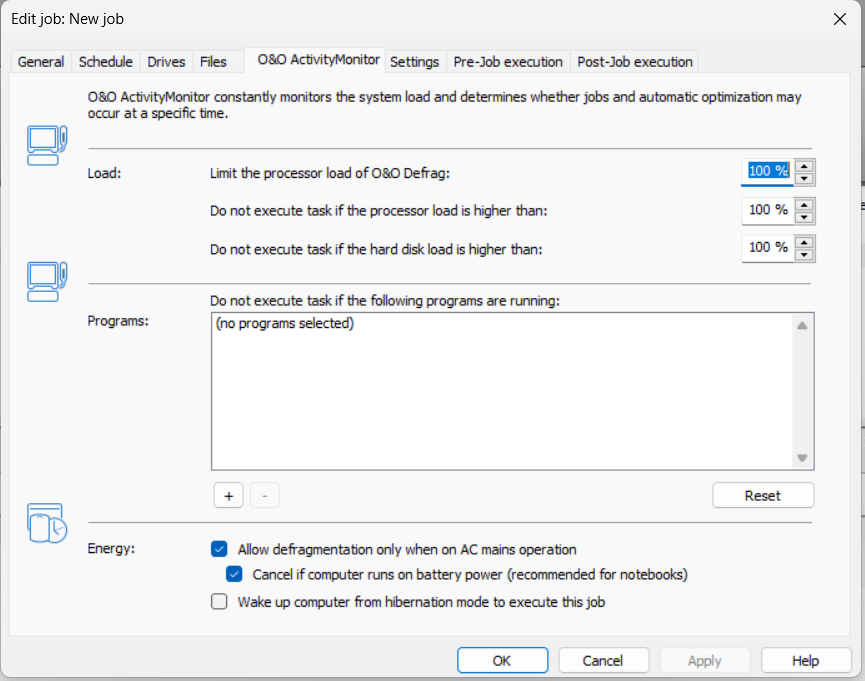Increase the O&O Defrag processor load limit
Image resolution: width=865 pixels, height=681 pixels.
click(805, 165)
